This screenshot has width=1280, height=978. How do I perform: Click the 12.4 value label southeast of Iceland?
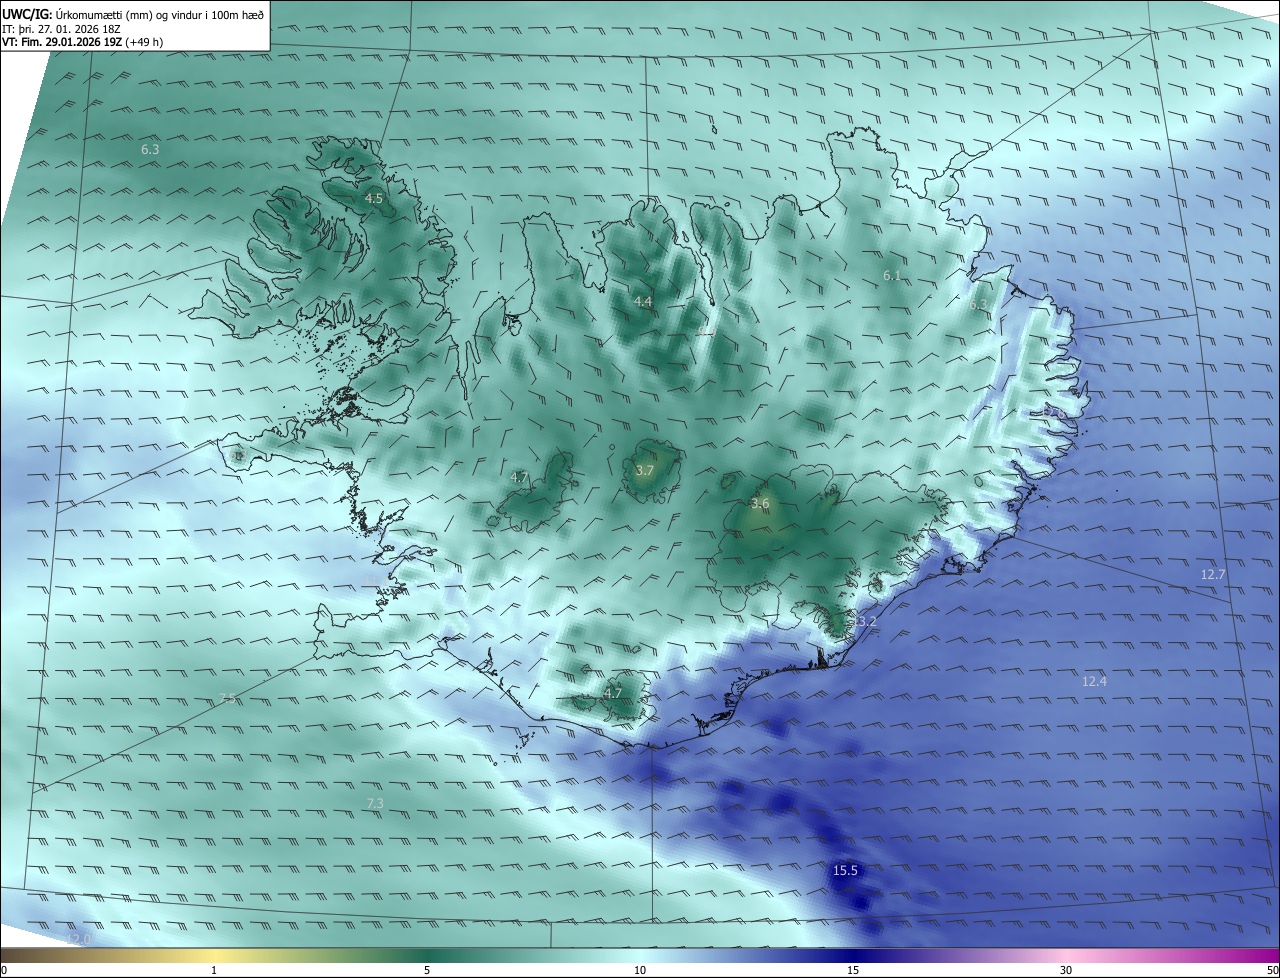click(x=1094, y=681)
